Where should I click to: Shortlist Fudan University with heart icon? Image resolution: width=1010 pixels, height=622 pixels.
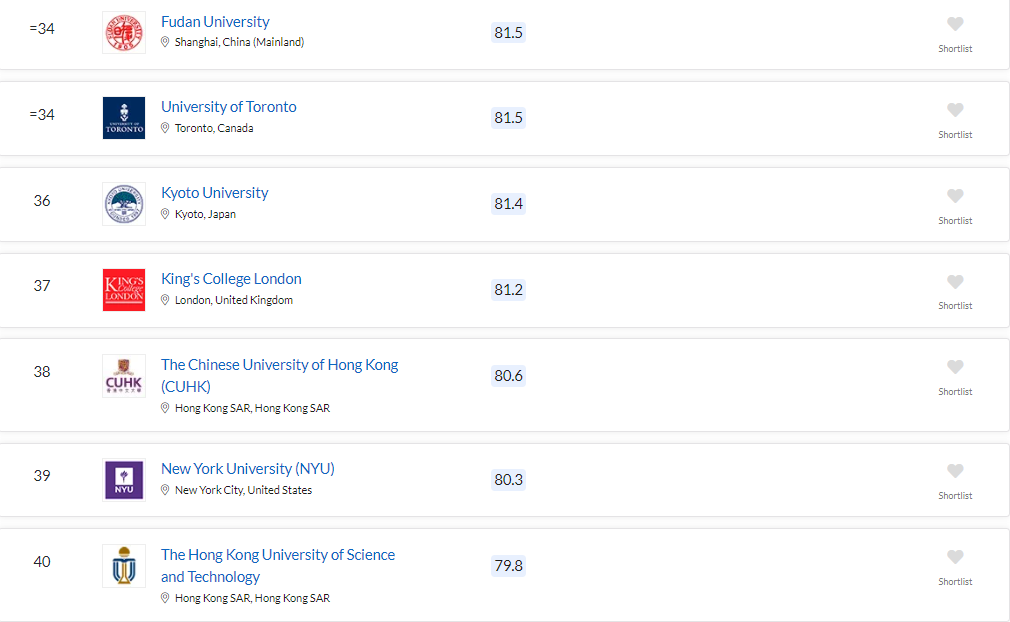[955, 24]
